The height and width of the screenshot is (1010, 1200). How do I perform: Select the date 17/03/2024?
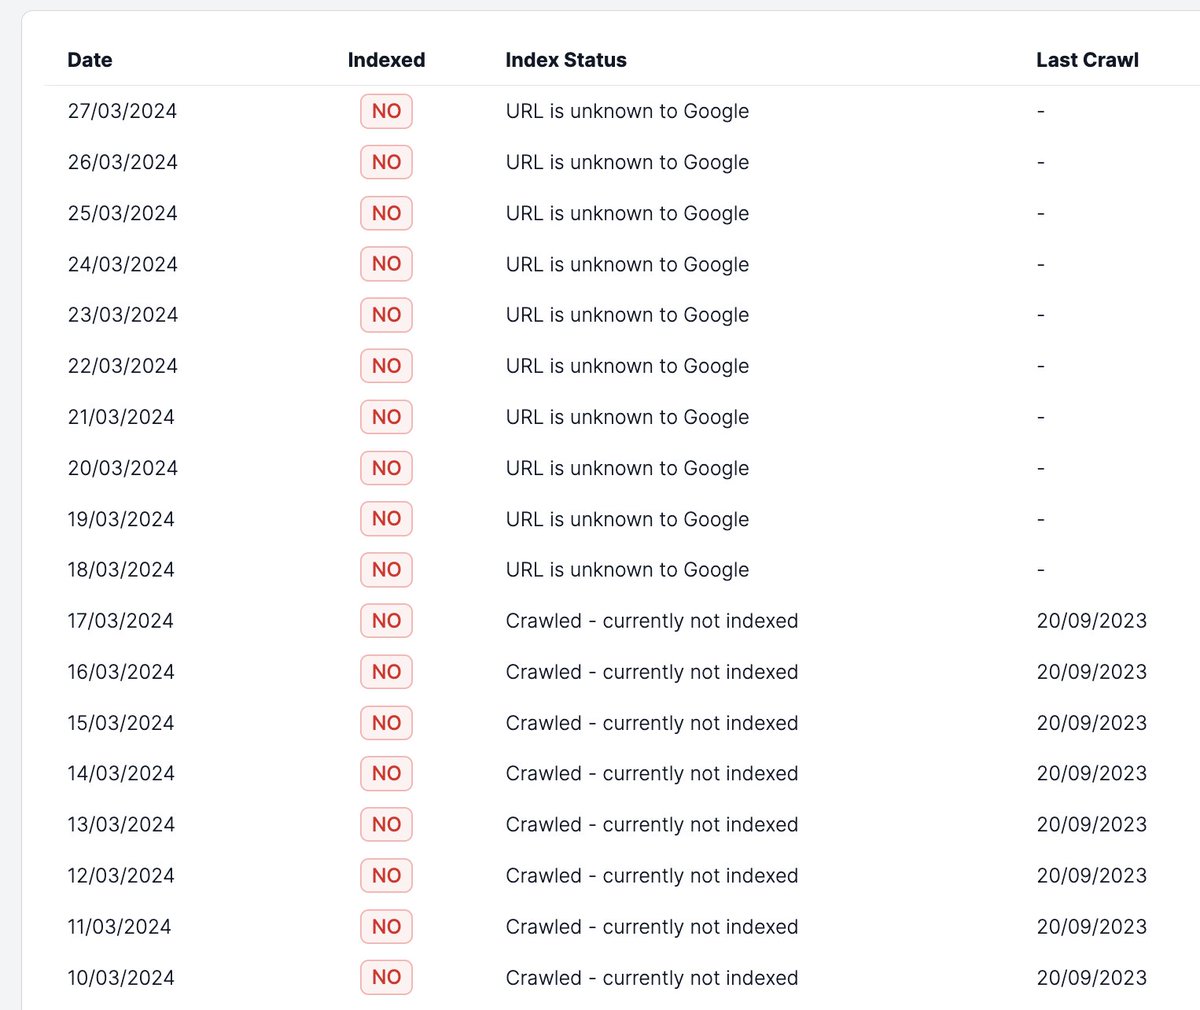coord(120,620)
